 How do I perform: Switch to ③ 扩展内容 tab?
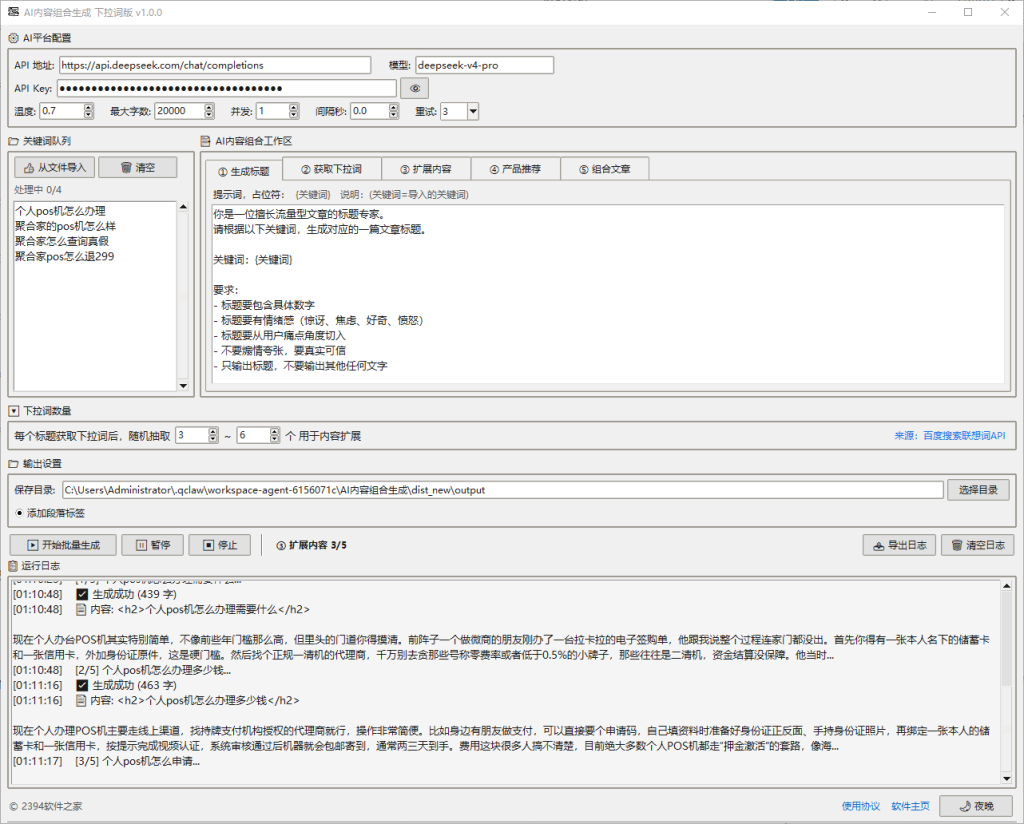pyautogui.click(x=426, y=169)
